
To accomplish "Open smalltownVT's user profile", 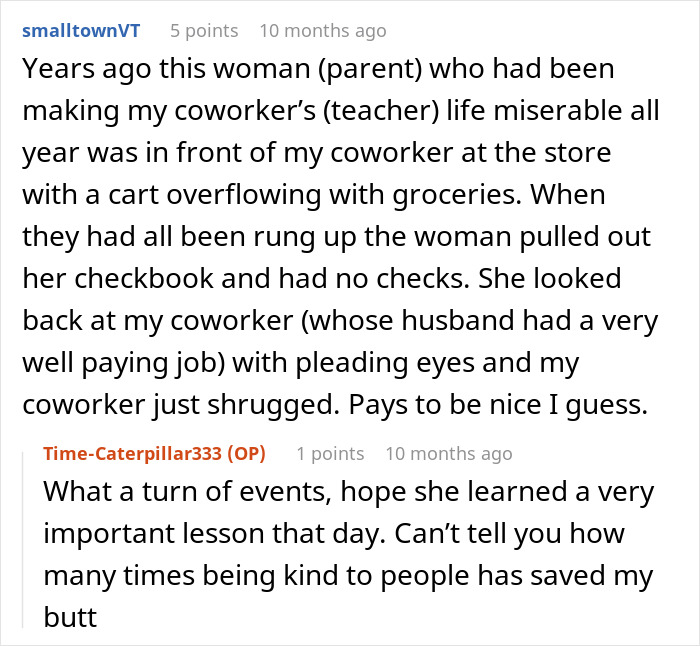I will 80,31.
